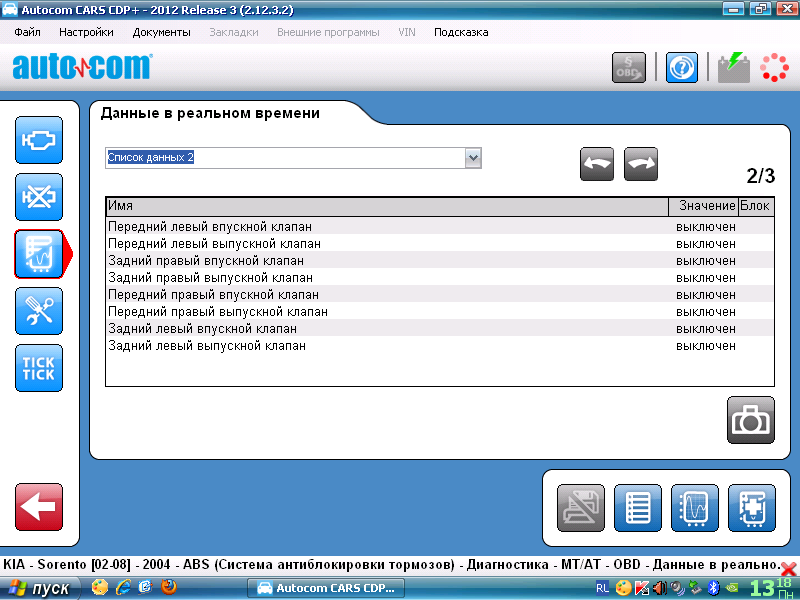Viewport: 800px width, 600px height.
Task: Expand the 'Список данных 2' dropdown
Action: (x=473, y=158)
